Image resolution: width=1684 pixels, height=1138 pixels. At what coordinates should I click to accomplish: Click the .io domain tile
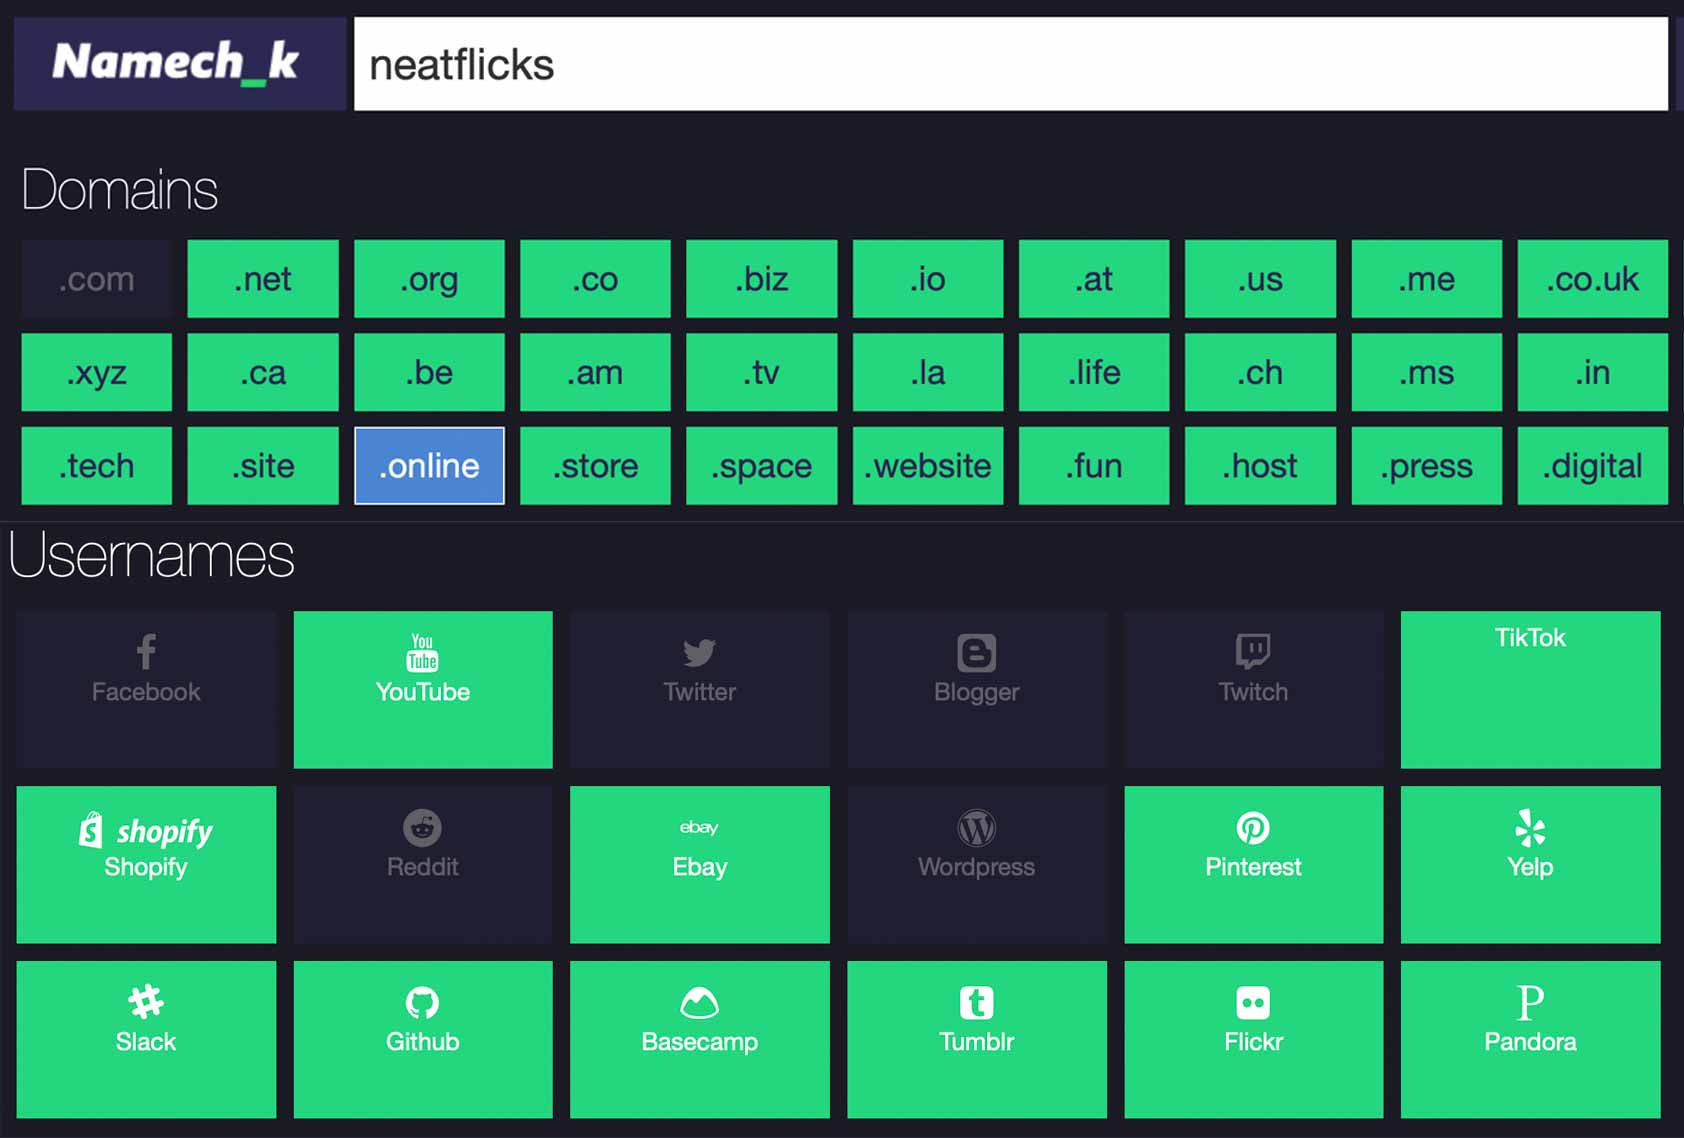[x=928, y=279]
